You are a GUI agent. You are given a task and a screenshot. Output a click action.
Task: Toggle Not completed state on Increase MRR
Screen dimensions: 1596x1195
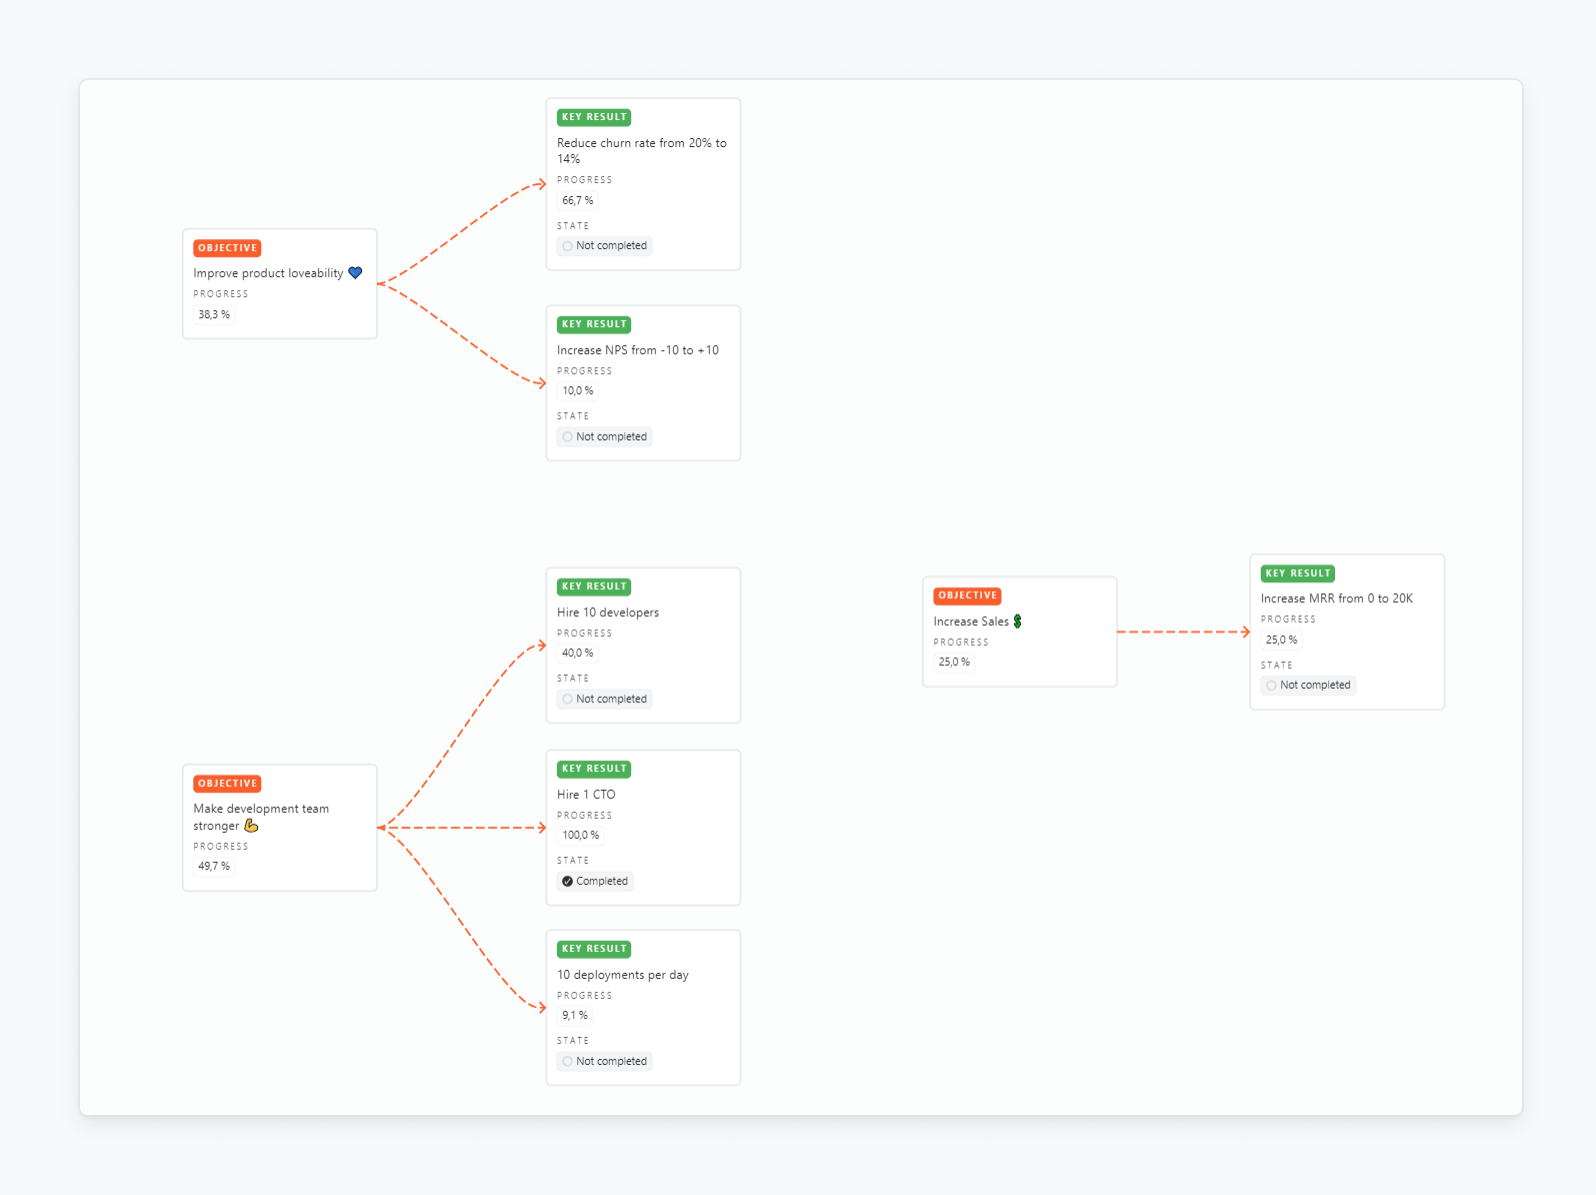tap(1308, 686)
